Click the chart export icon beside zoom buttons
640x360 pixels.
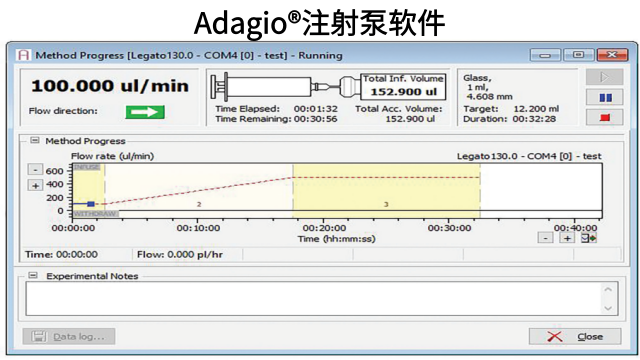589,238
